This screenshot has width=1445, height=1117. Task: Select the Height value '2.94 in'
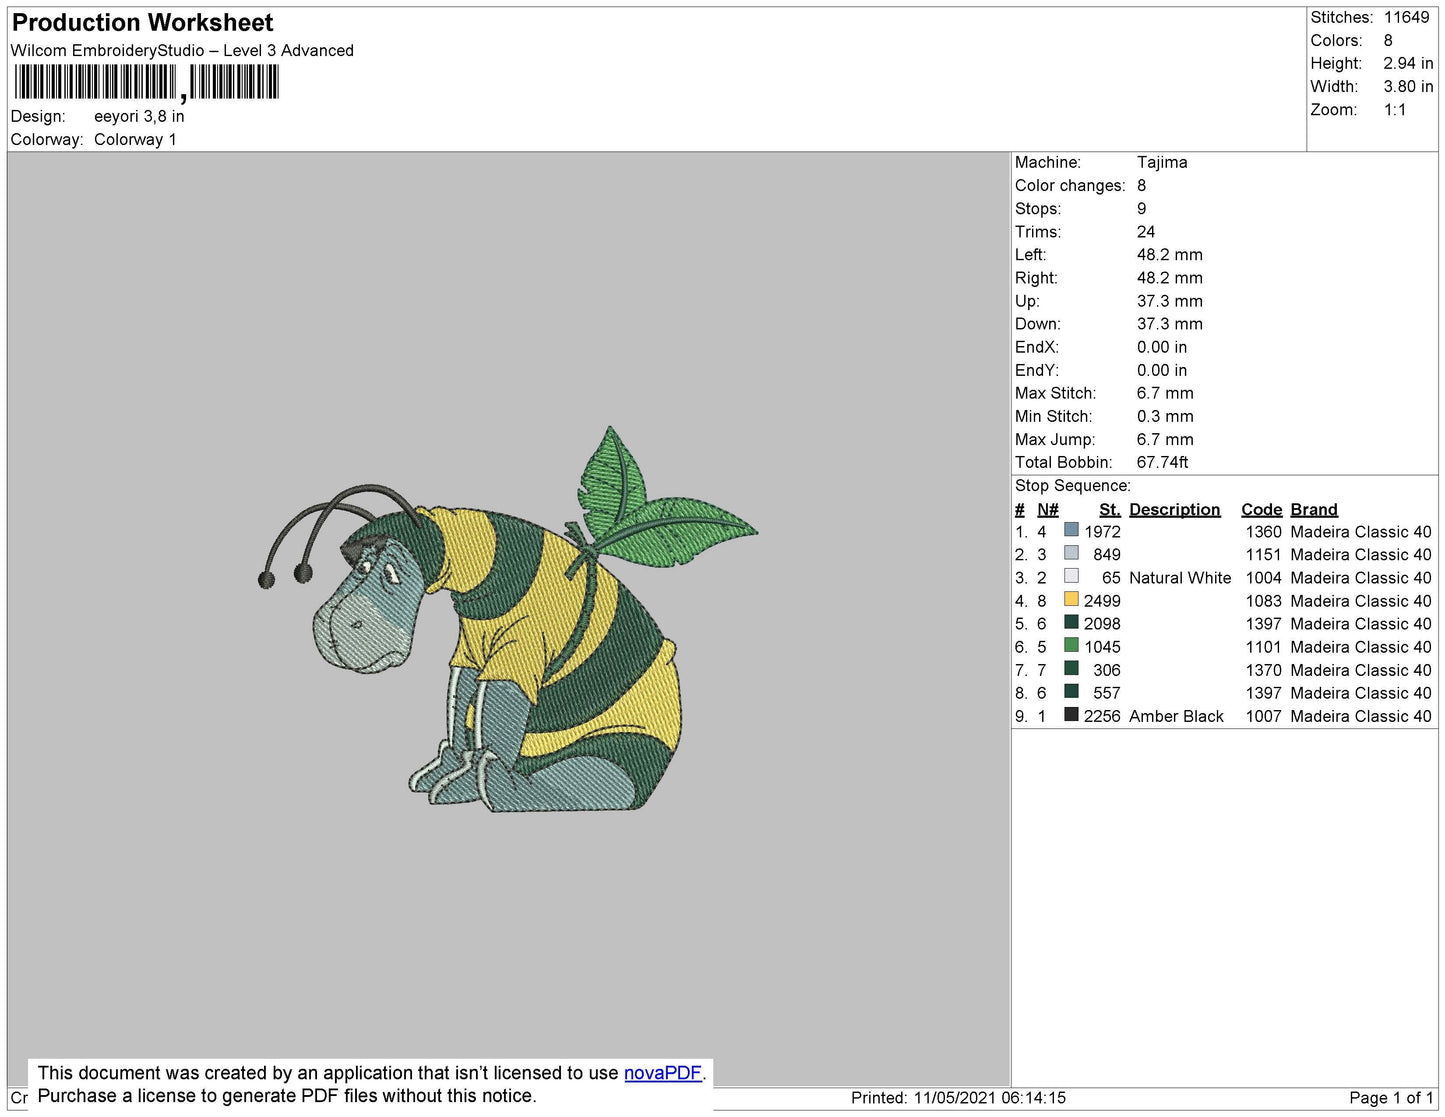1408,64
